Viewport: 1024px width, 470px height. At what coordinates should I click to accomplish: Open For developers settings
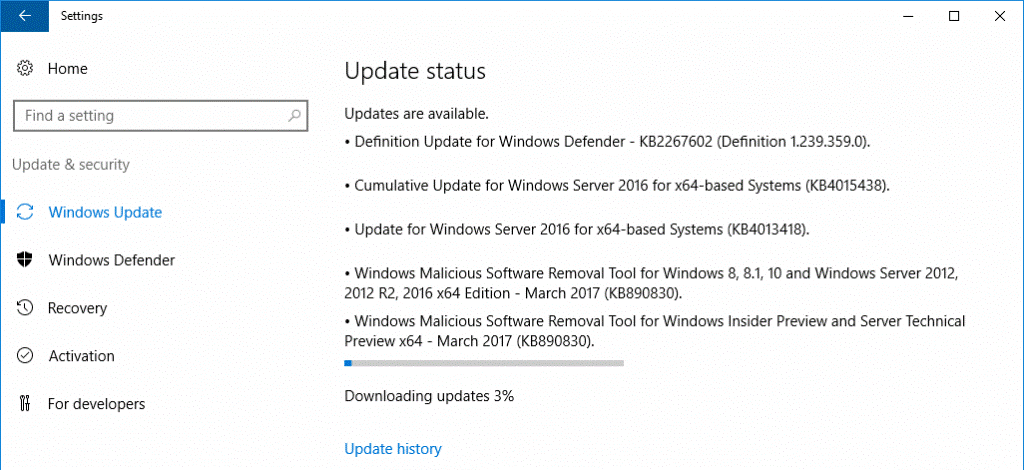(97, 404)
